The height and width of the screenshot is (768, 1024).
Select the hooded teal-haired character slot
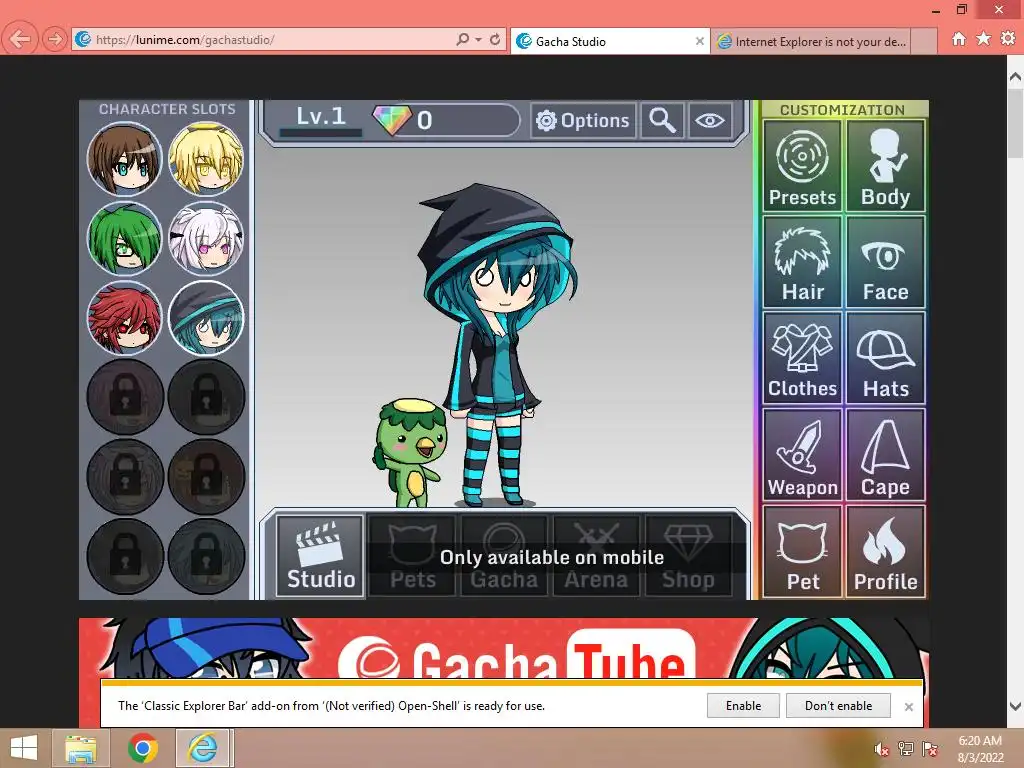[206, 318]
